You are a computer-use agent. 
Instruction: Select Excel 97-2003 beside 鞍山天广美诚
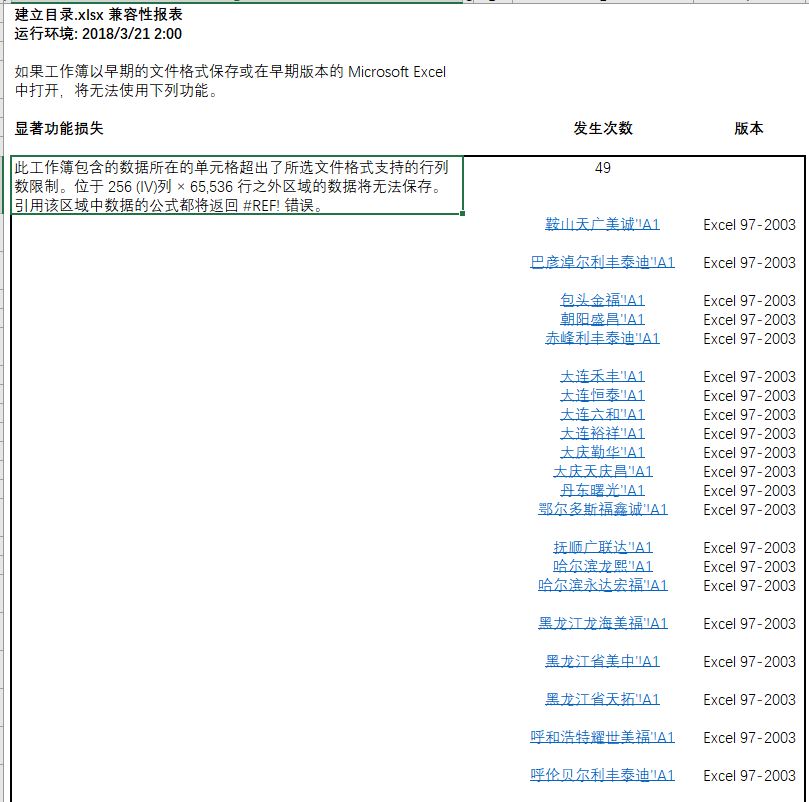[749, 225]
